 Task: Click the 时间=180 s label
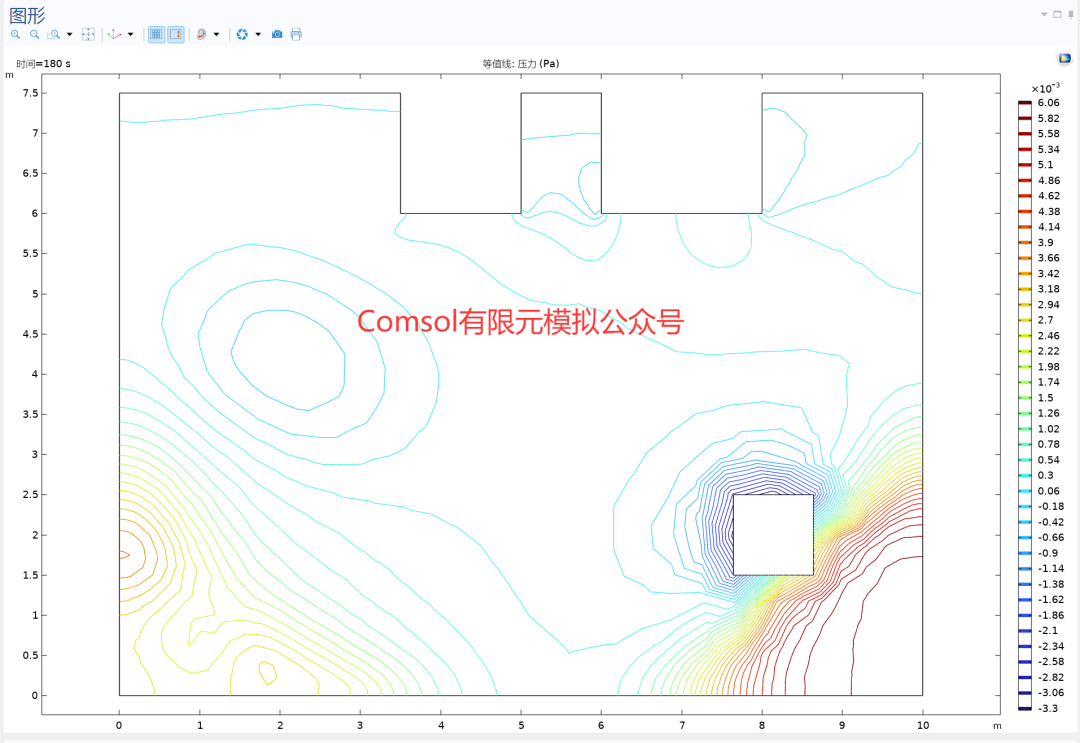[43, 63]
